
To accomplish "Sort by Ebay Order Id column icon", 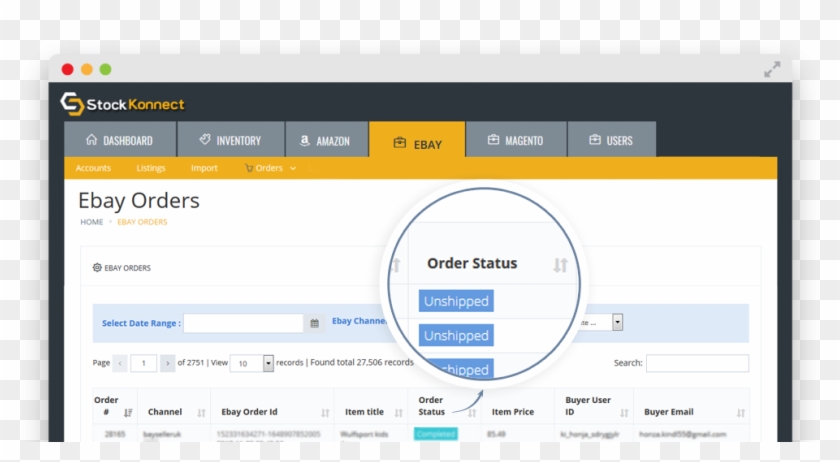I will (325, 413).
